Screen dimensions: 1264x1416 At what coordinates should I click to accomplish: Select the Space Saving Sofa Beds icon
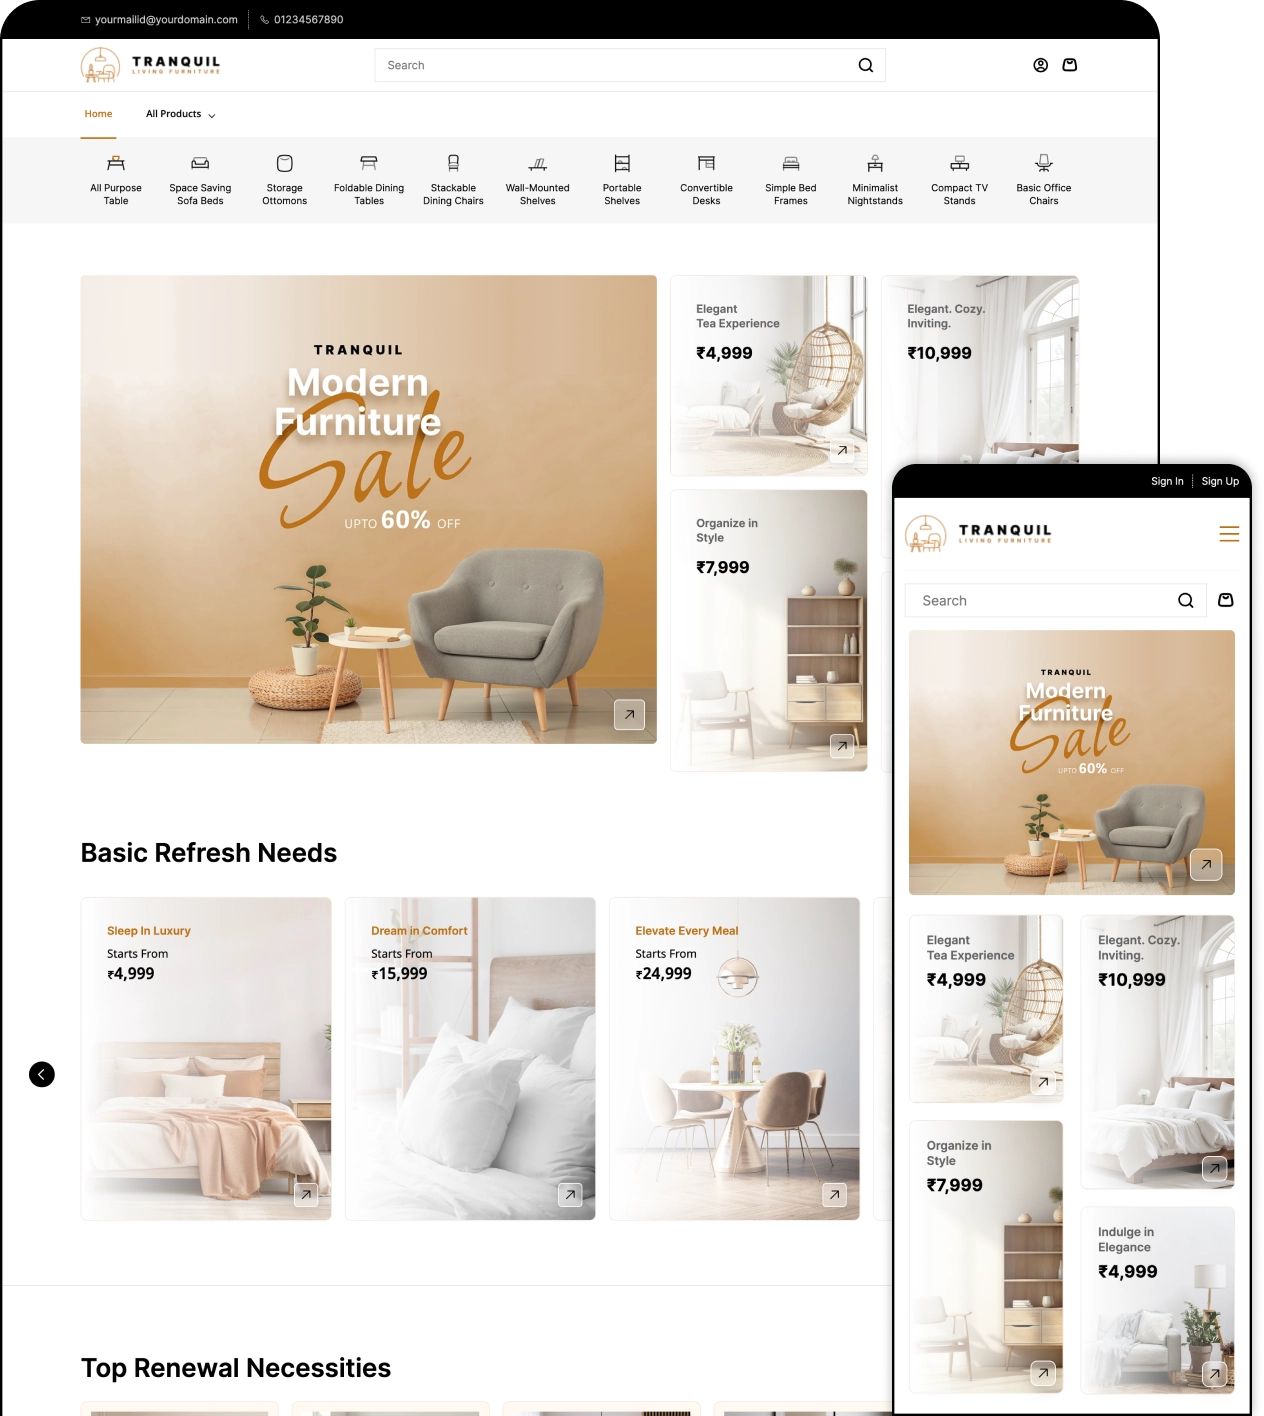(x=200, y=163)
